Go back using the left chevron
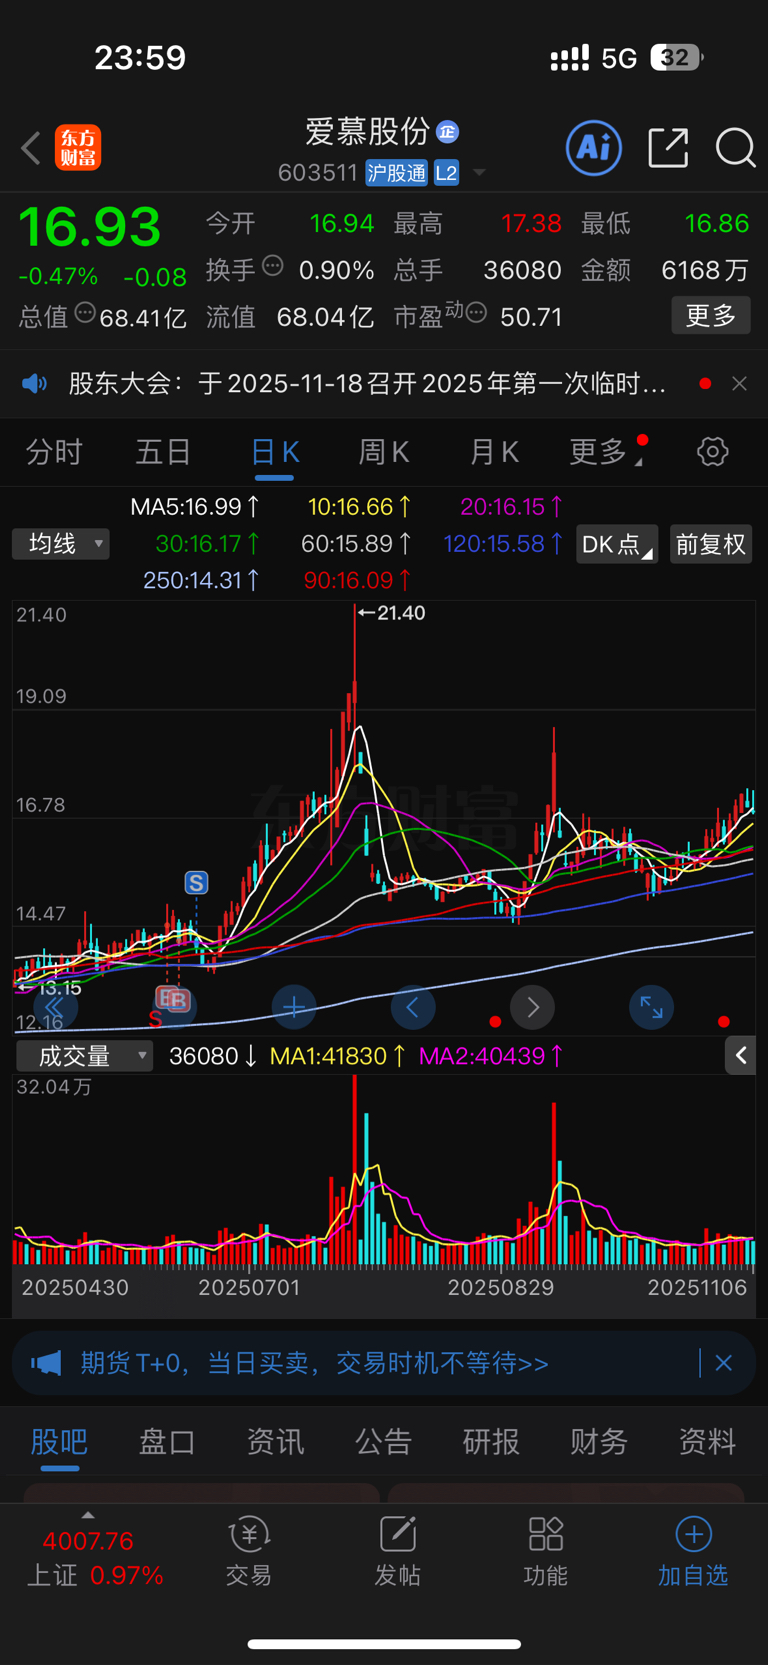Viewport: 769px width, 1665px height. click(x=31, y=148)
